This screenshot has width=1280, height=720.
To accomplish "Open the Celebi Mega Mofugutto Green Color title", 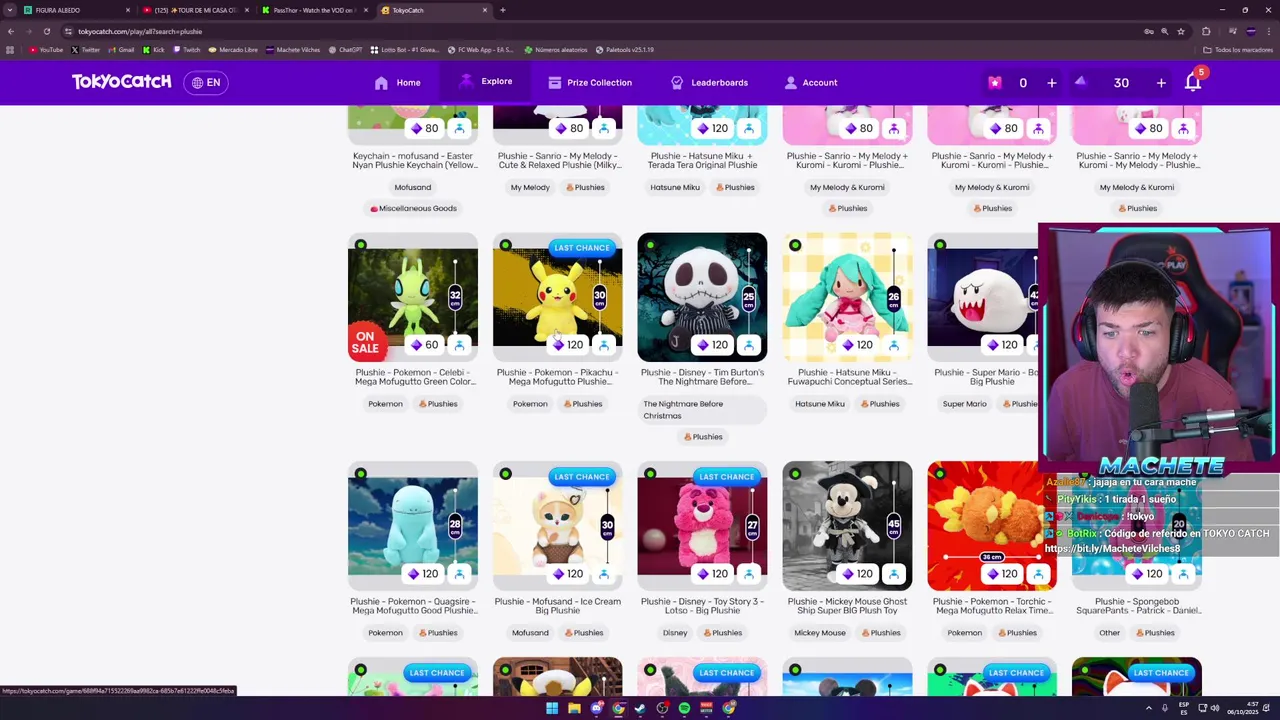I will pos(415,377).
